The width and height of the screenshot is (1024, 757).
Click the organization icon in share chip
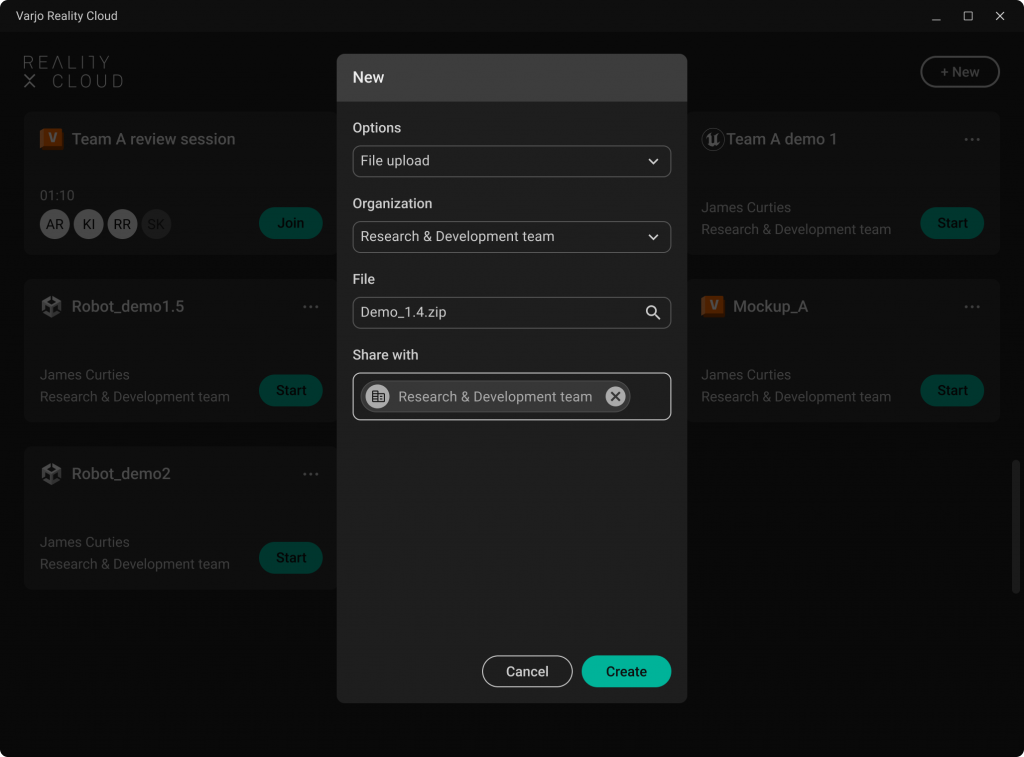378,397
